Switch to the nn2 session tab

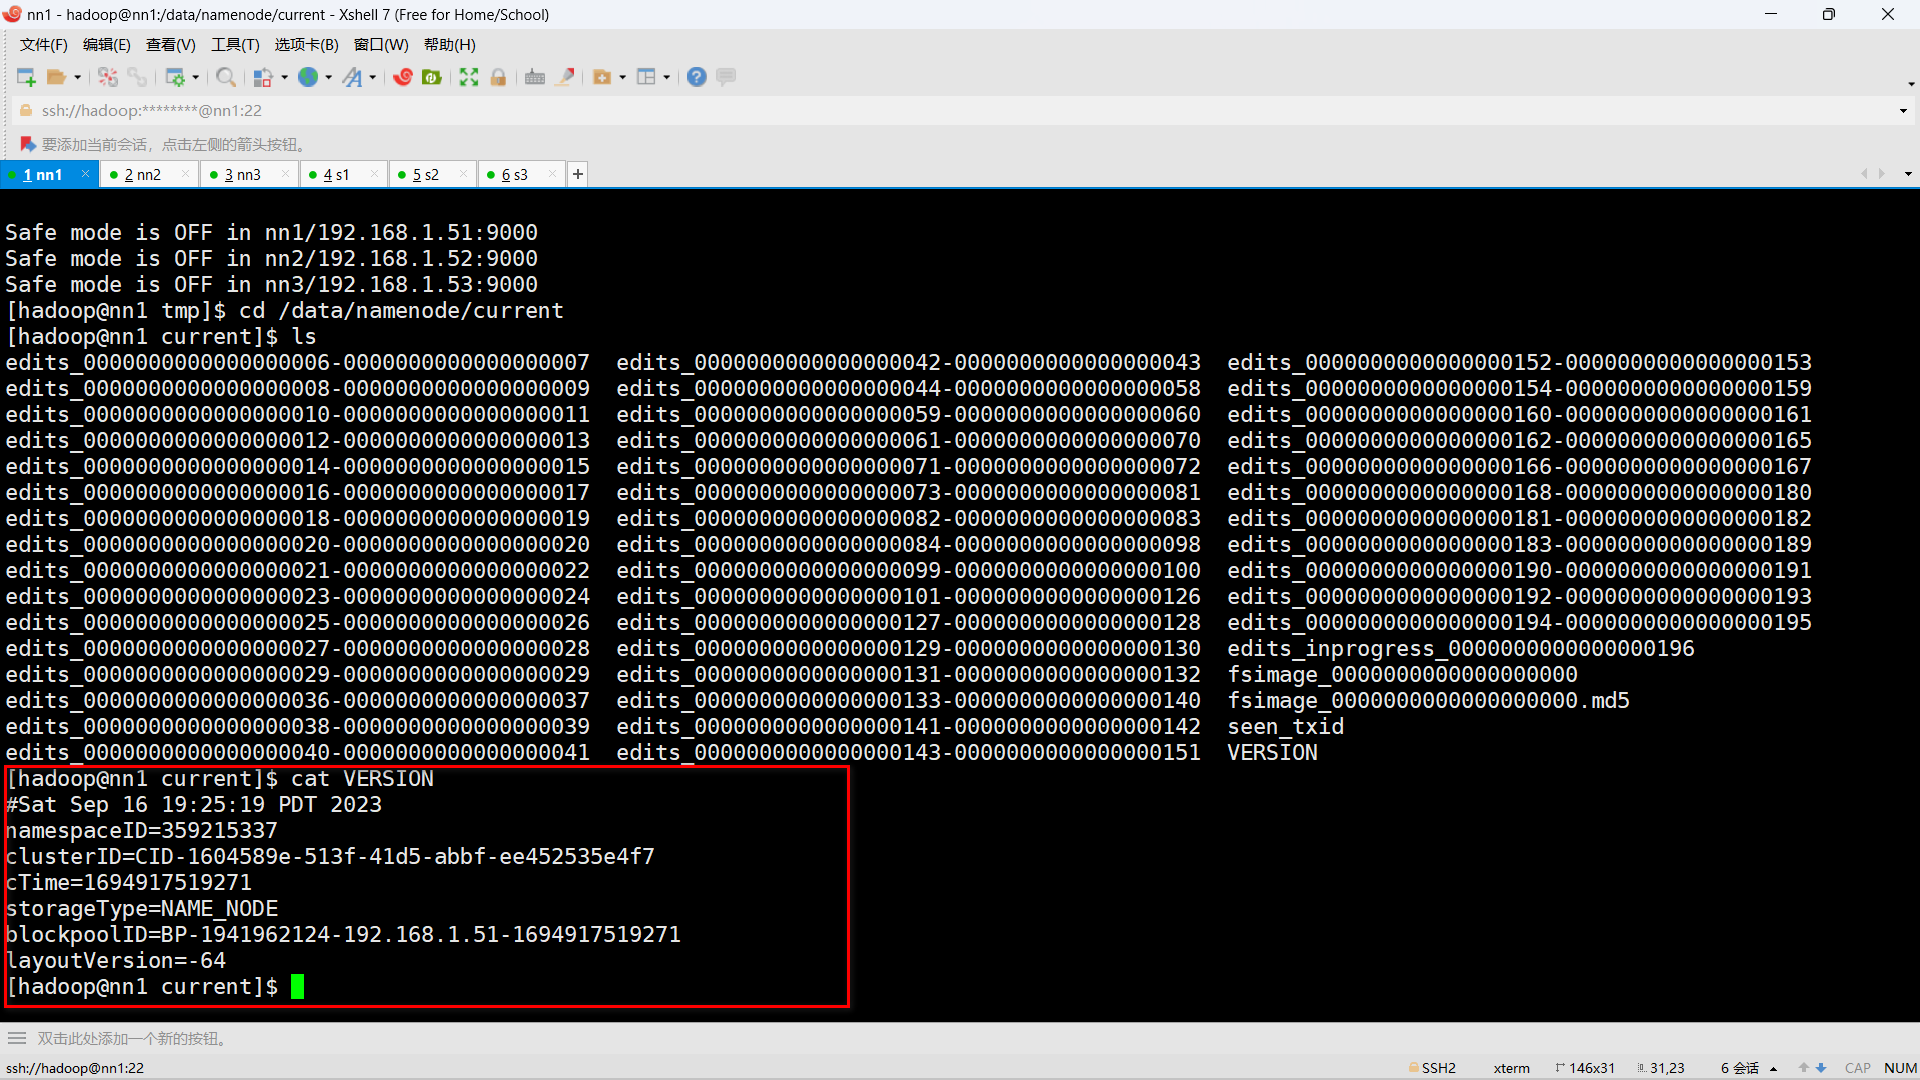(143, 174)
